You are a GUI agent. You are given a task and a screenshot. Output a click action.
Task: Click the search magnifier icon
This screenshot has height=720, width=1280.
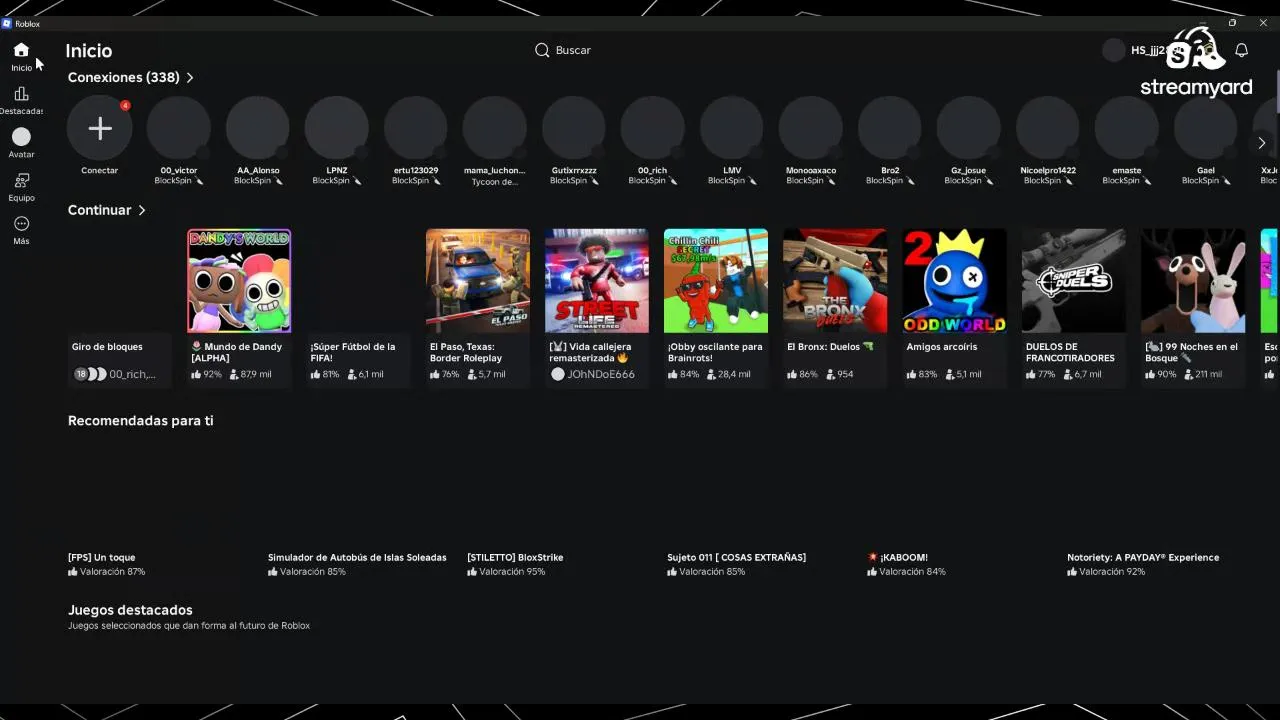(542, 50)
